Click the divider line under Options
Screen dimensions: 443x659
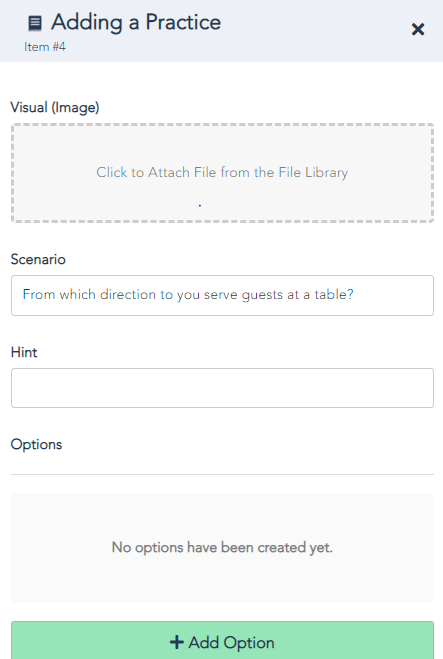click(222, 474)
